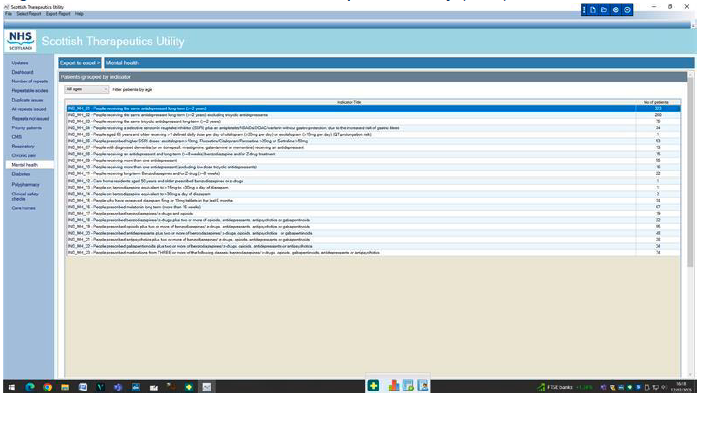728x434 pixels.
Task: Click No of patients column header
Action: (657, 102)
